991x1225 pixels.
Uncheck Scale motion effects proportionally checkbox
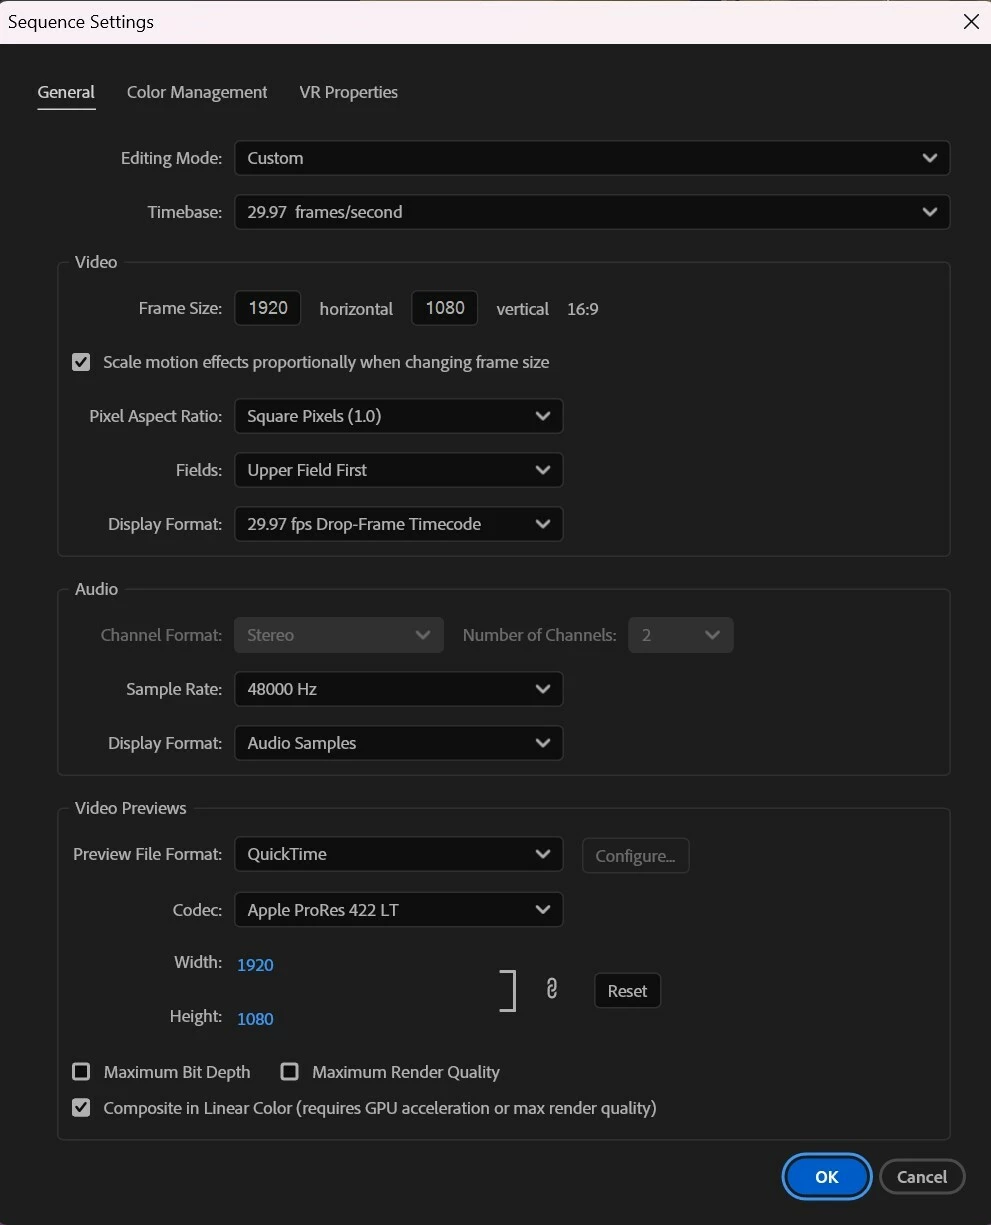(x=81, y=362)
